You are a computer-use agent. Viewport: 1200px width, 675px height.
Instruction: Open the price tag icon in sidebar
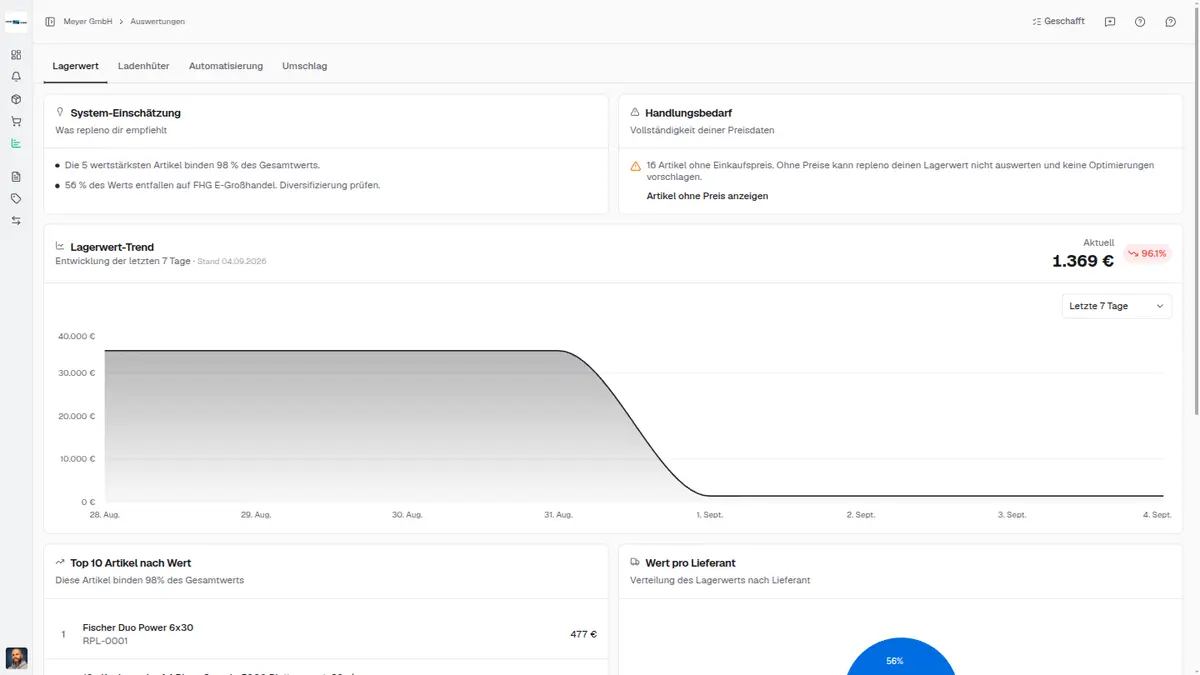(x=16, y=199)
